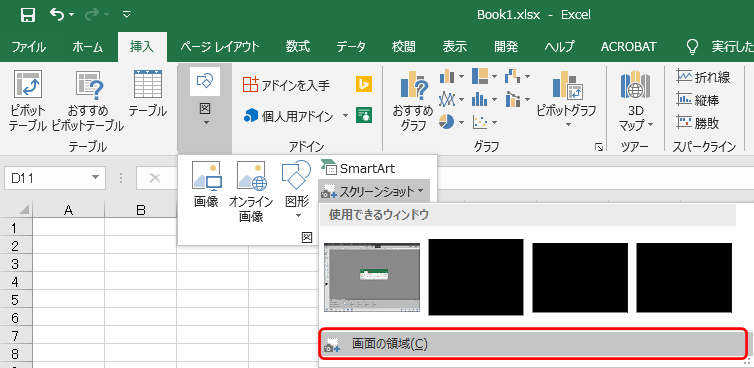Open the 表示 tab
754x368 pixels.
454,47
